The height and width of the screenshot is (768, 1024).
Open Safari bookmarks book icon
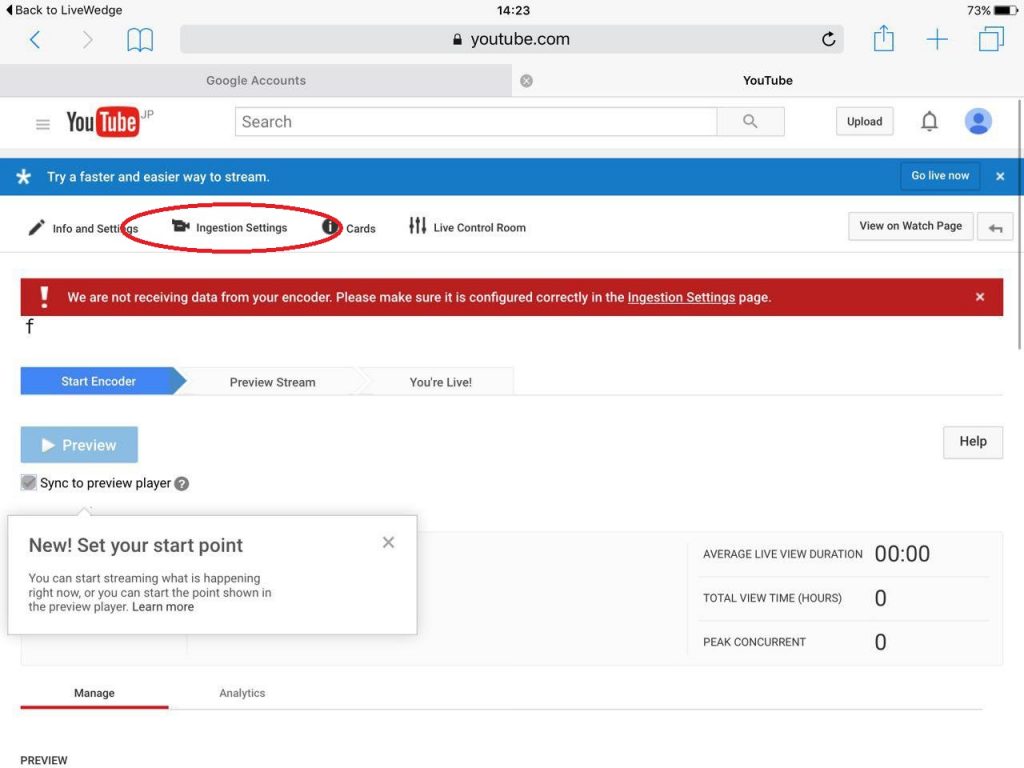point(140,40)
